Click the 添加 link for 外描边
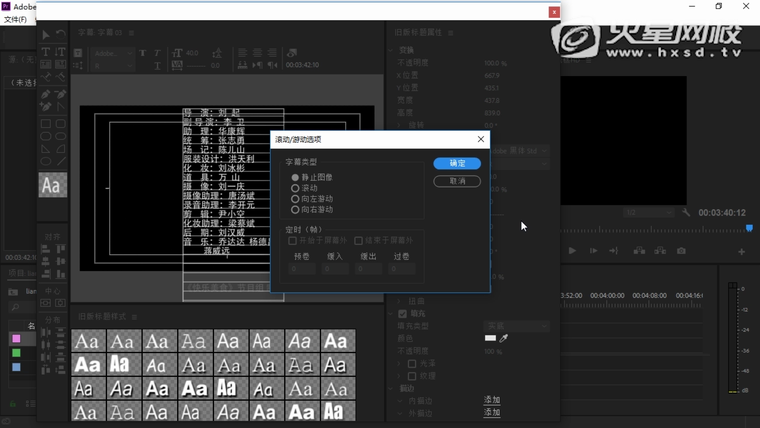760x428 pixels. tap(492, 412)
